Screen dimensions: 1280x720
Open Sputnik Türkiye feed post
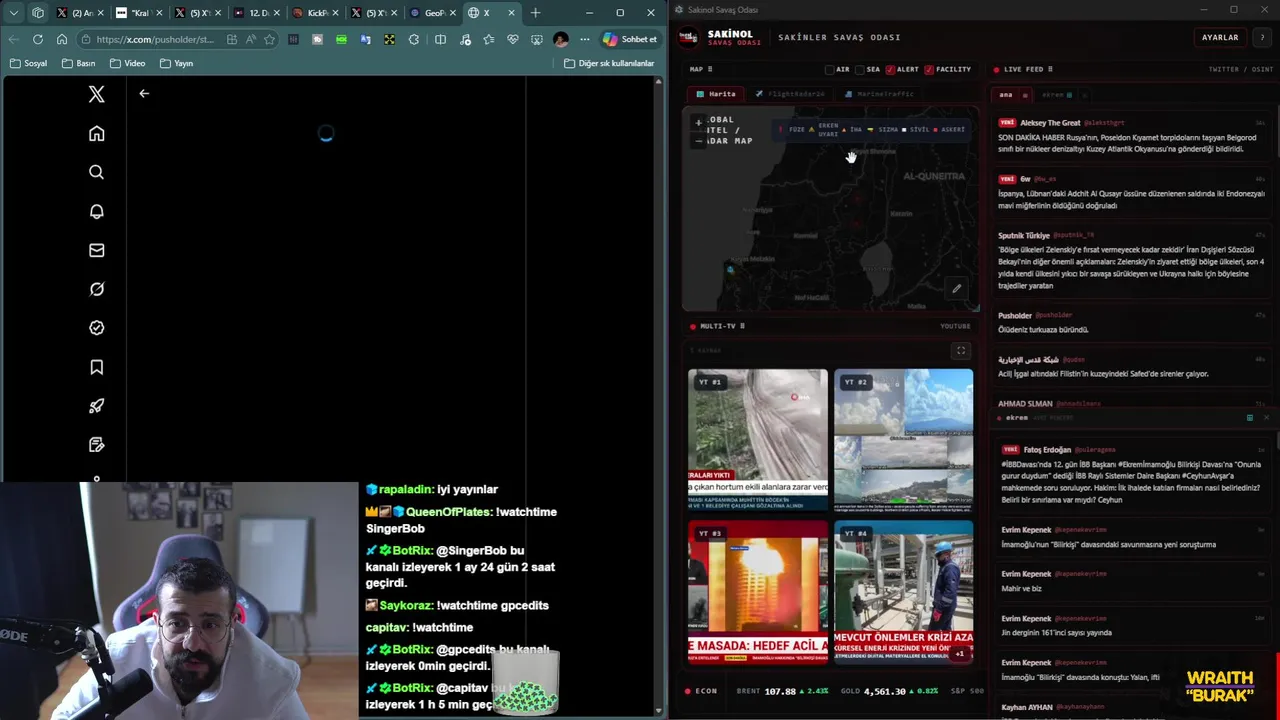1130,261
